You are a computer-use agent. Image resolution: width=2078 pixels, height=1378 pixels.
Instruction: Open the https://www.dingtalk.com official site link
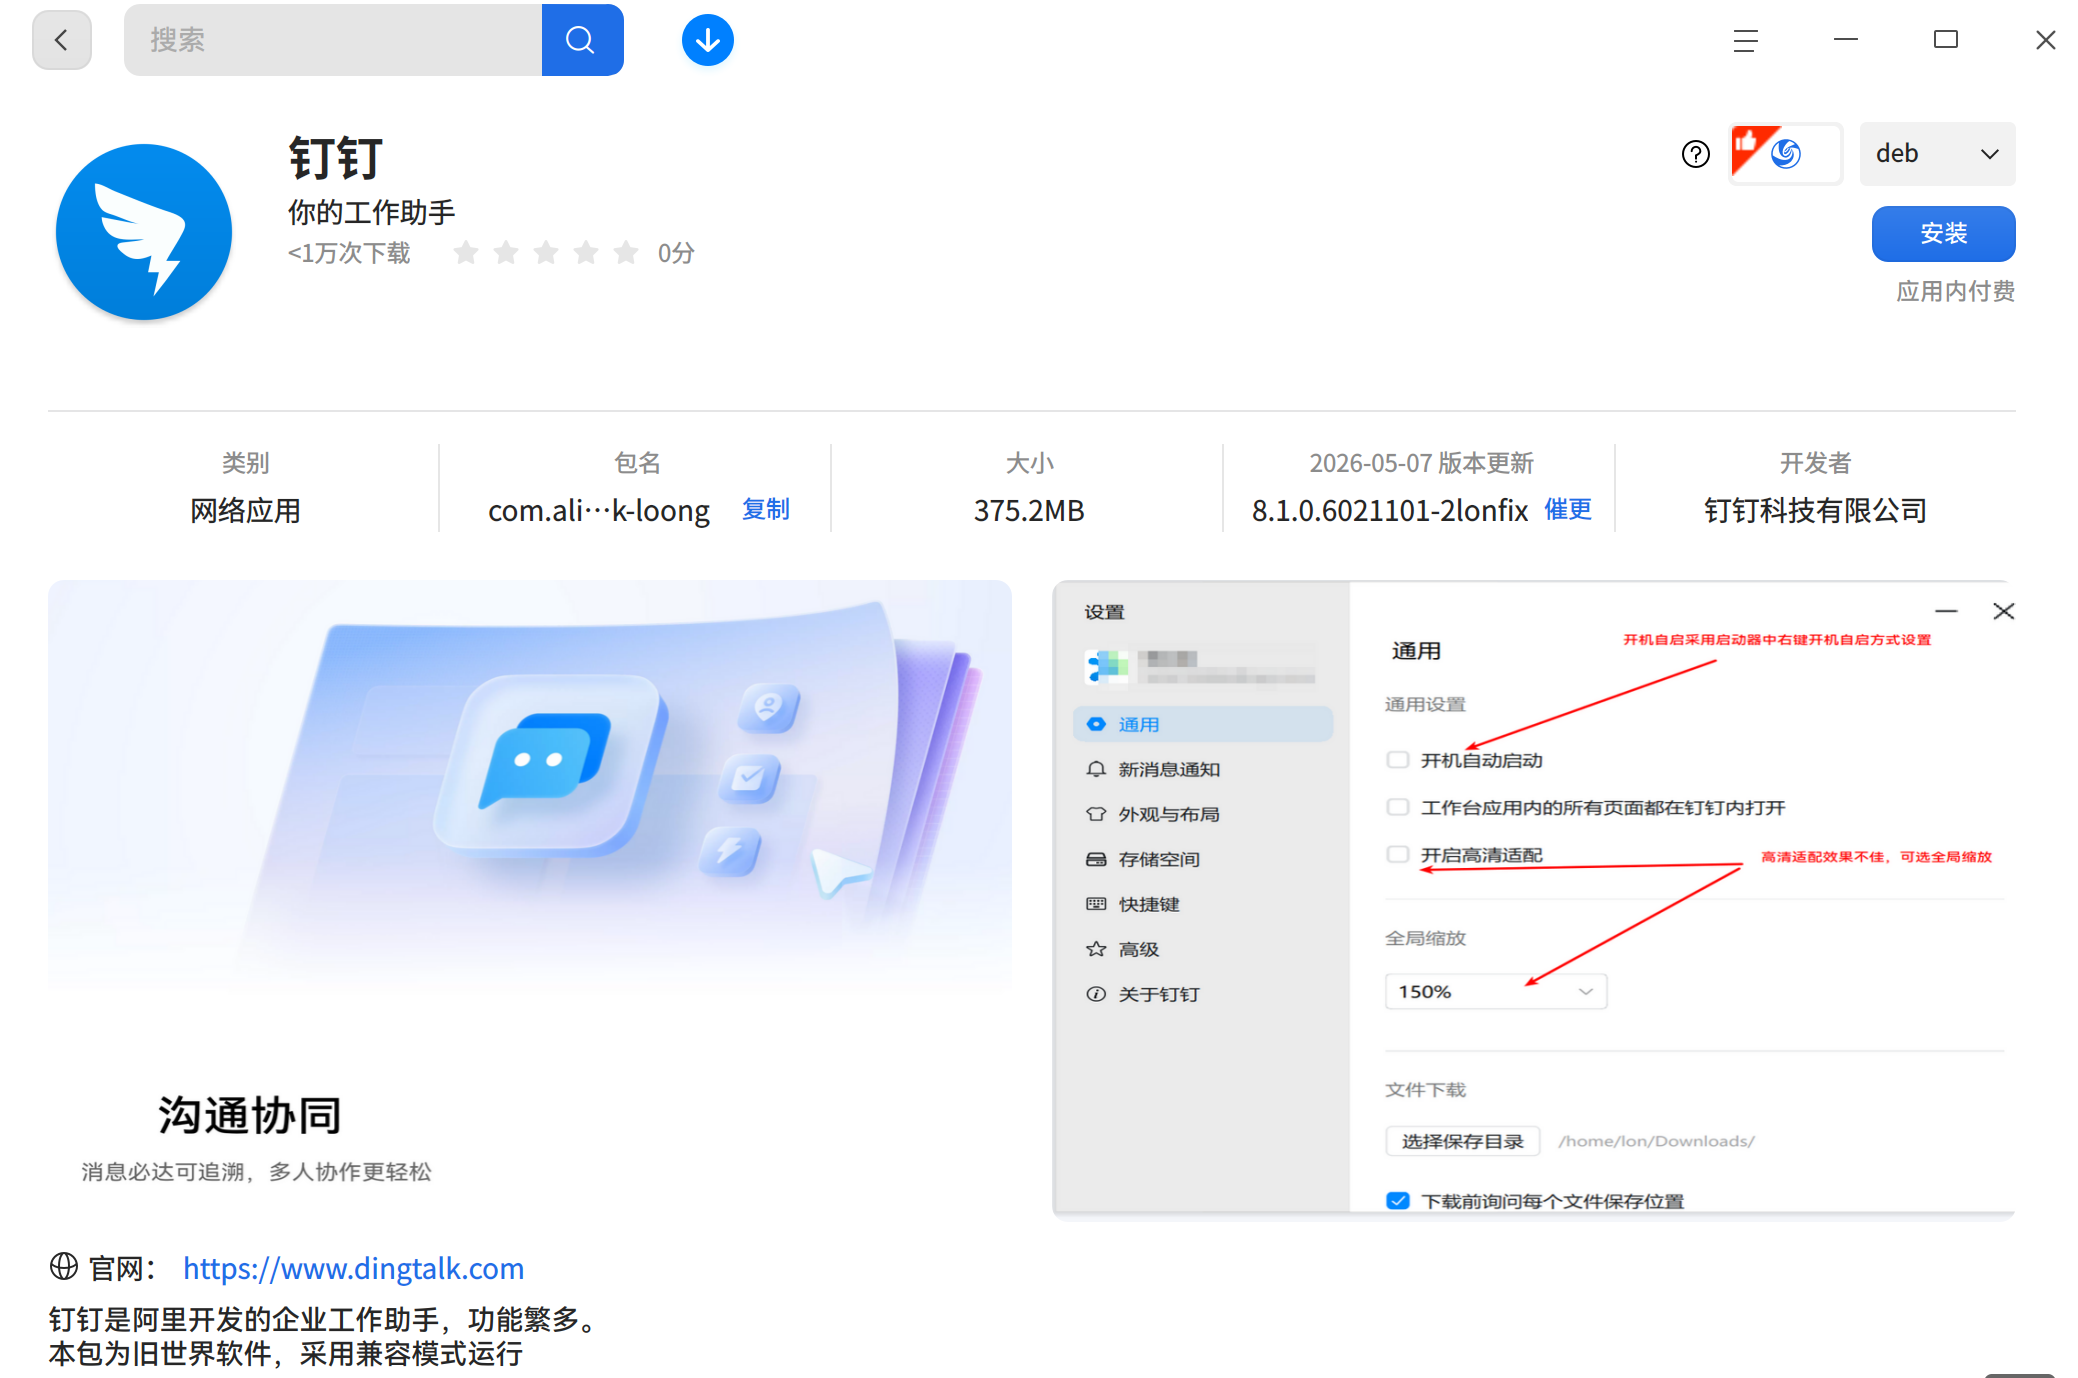353,1268
